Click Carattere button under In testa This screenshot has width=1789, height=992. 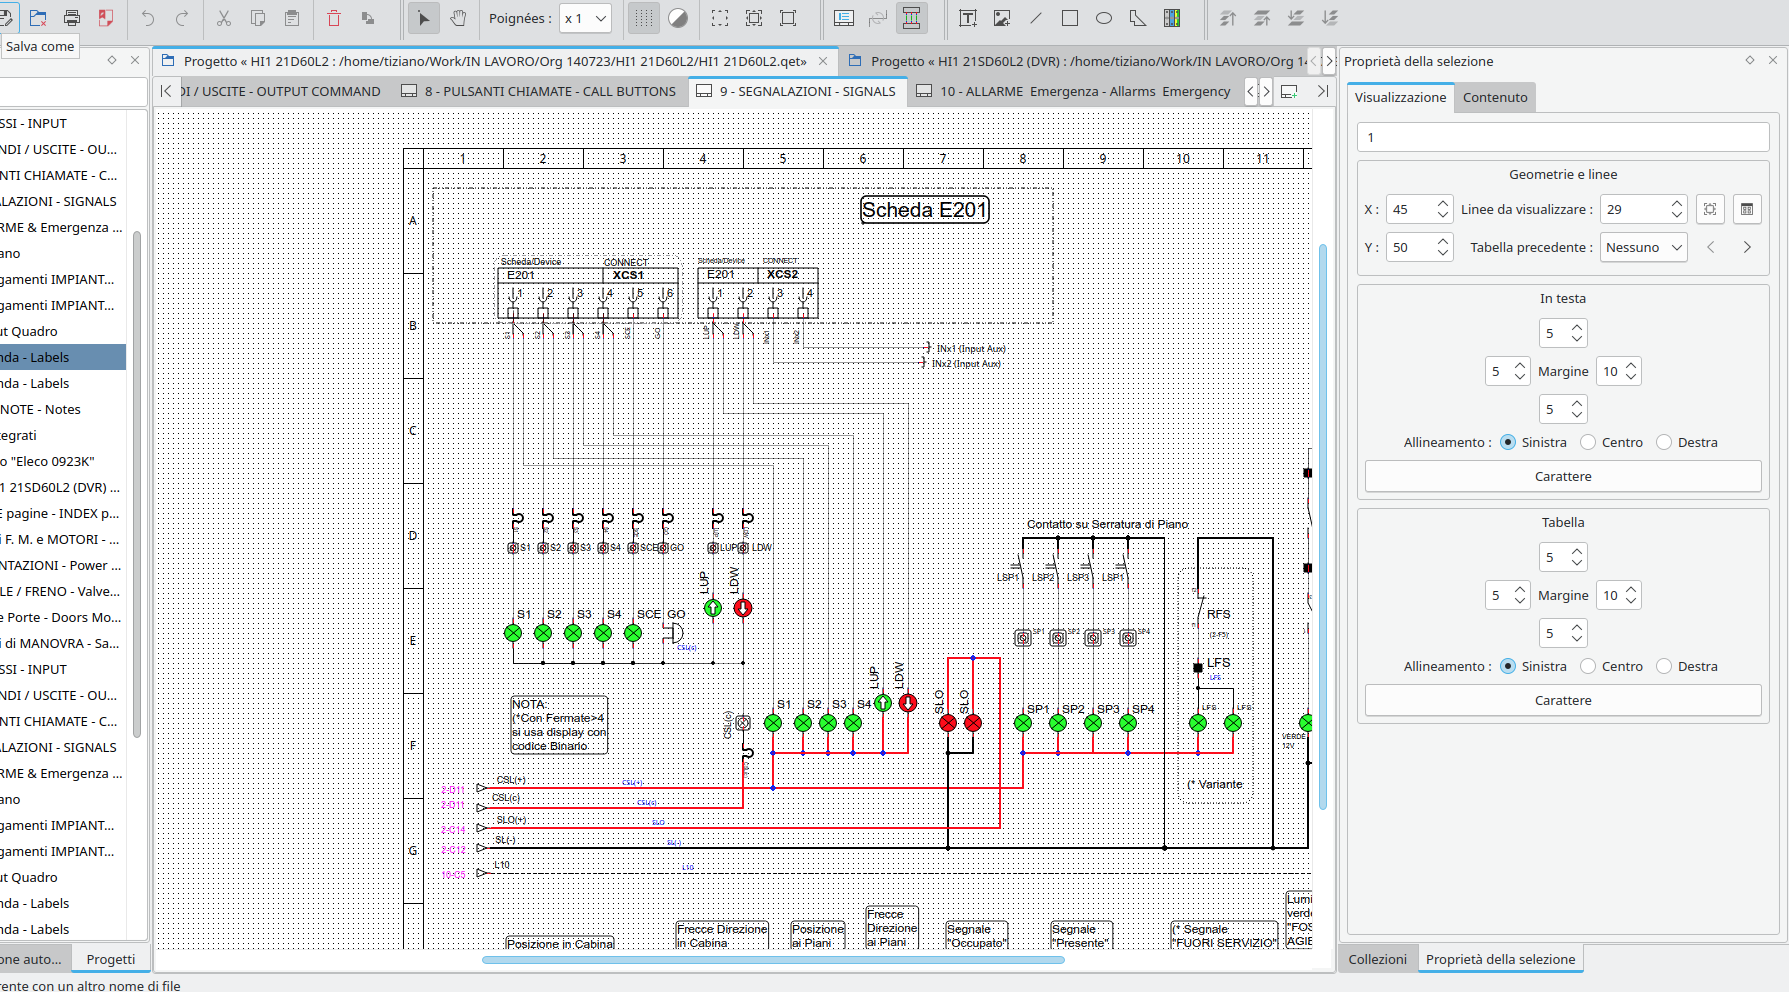pyautogui.click(x=1562, y=476)
